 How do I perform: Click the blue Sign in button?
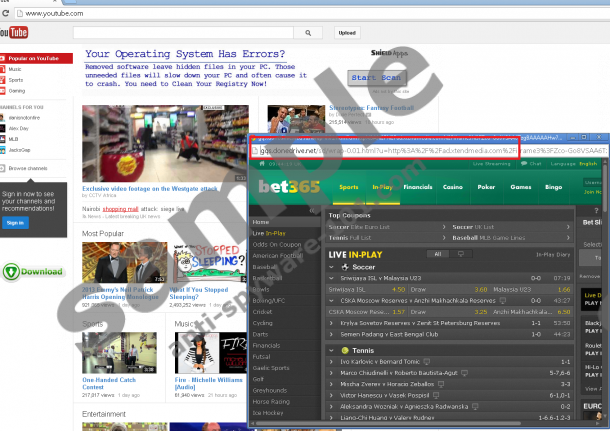(15, 222)
